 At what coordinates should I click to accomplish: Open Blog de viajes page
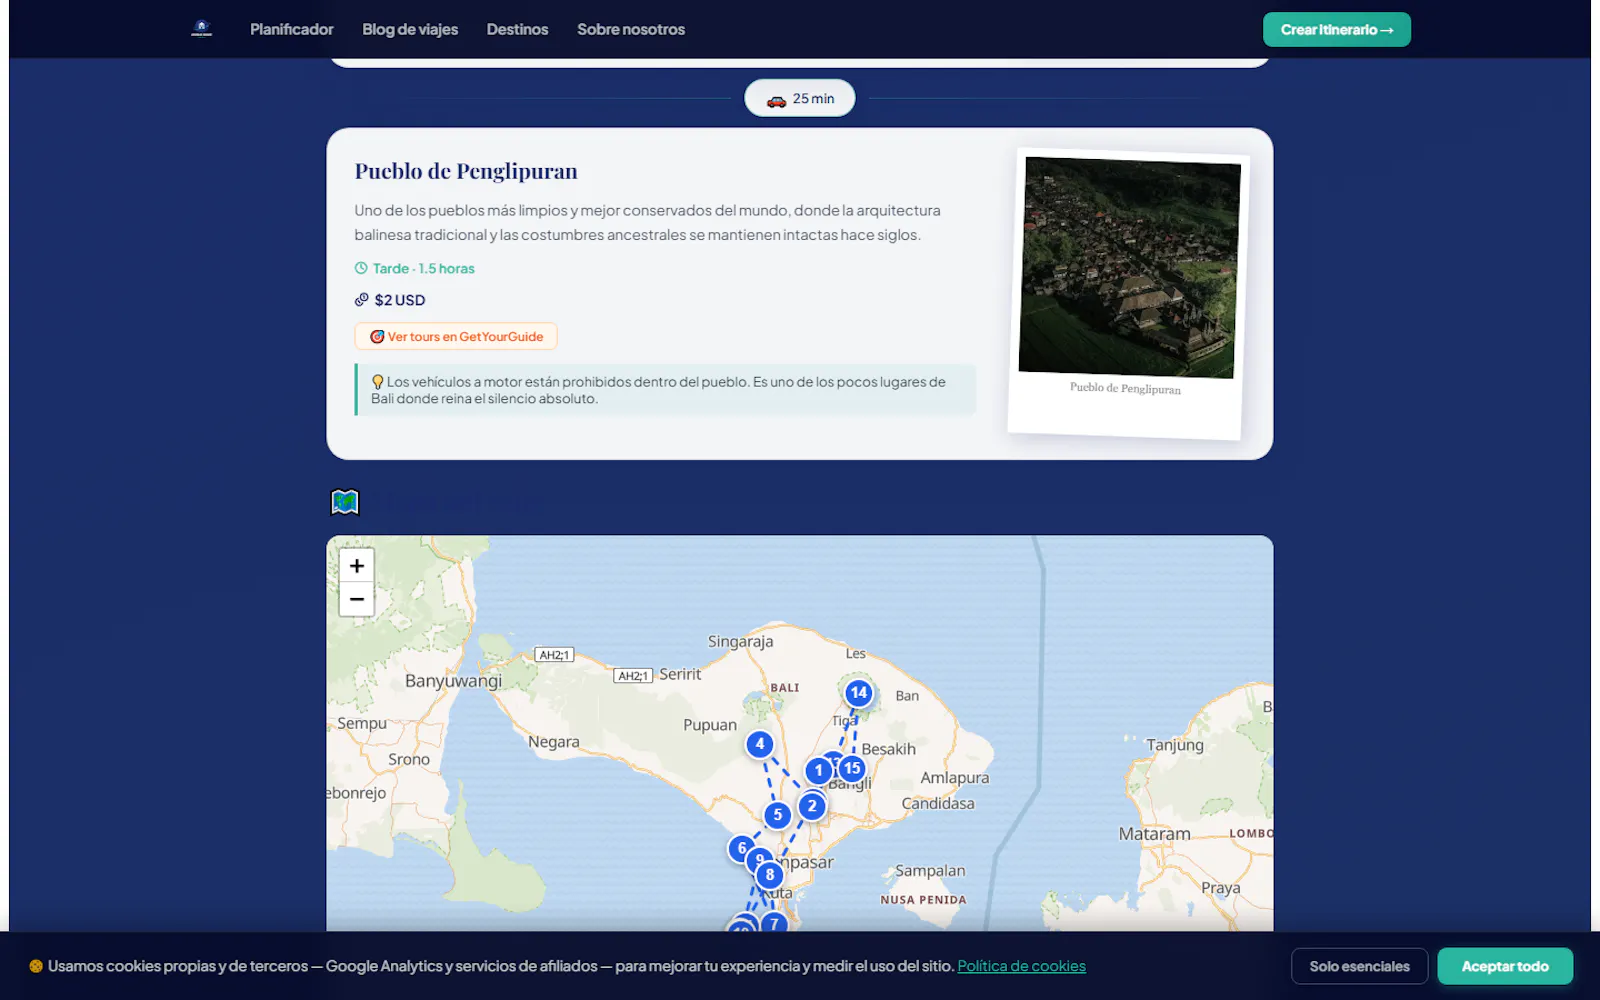(x=410, y=29)
